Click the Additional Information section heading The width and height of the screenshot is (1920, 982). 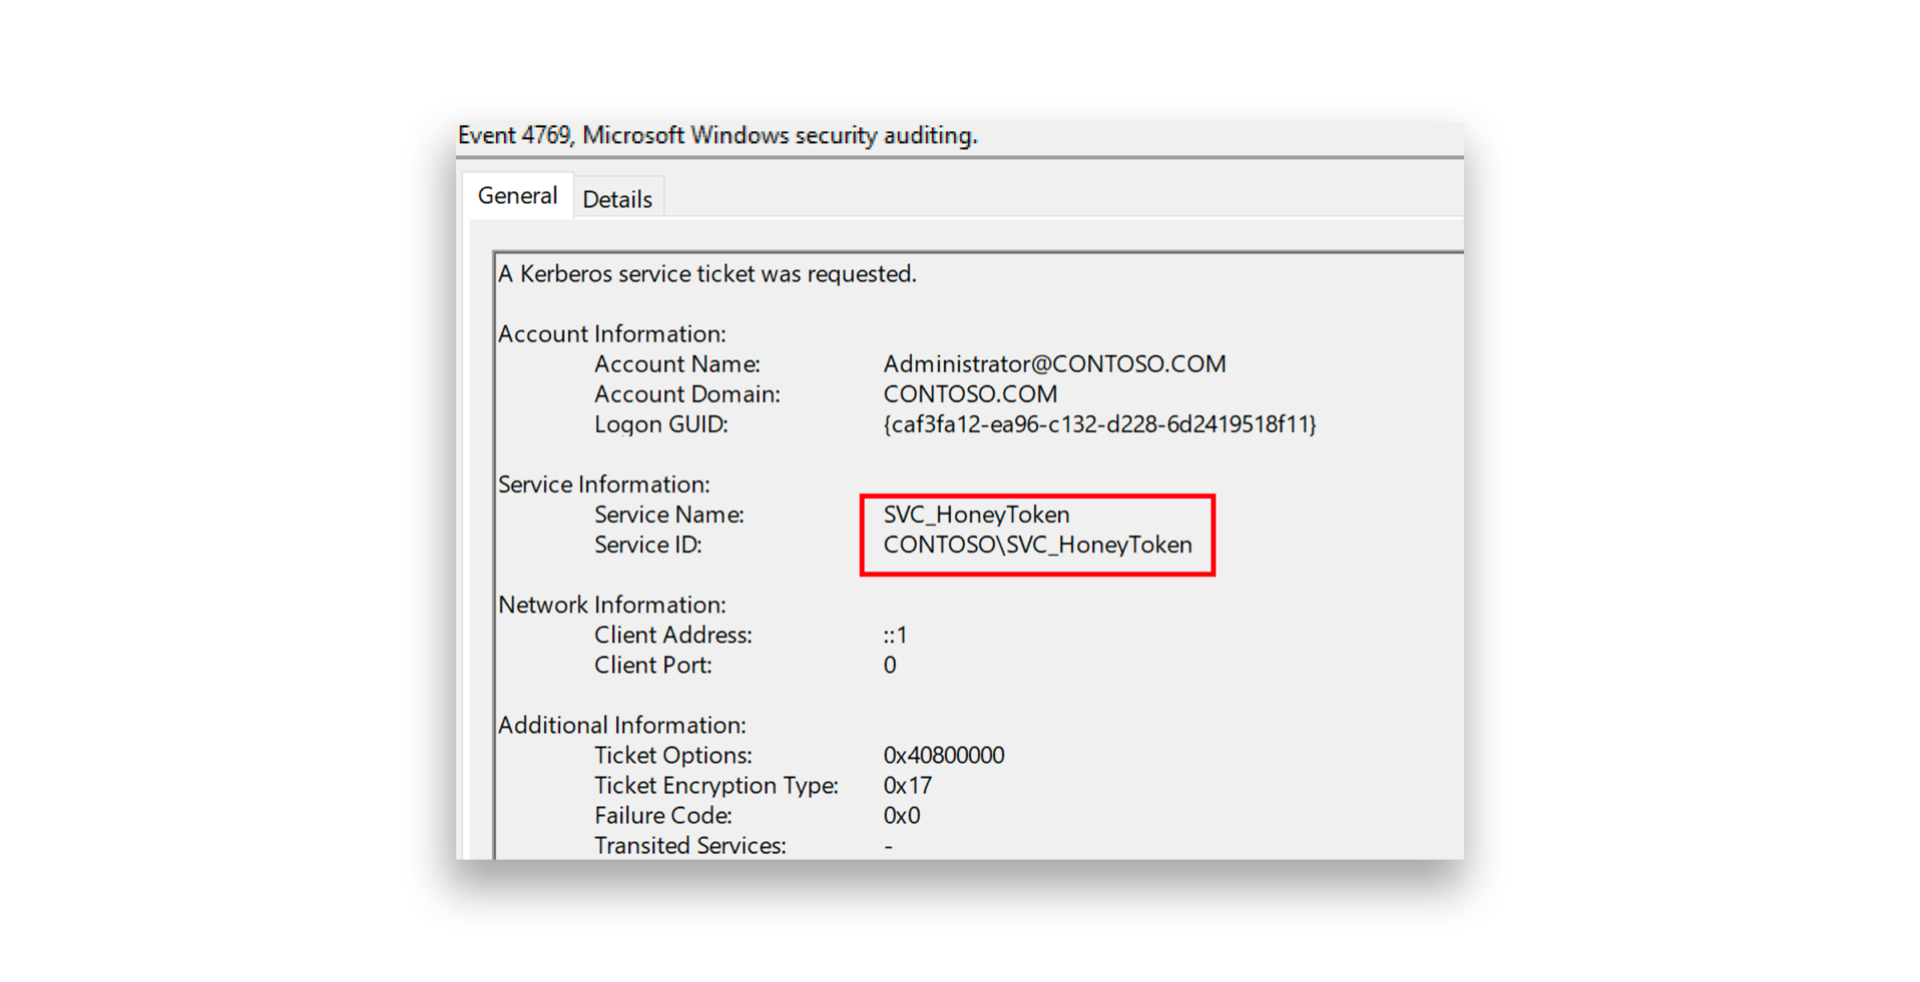click(x=621, y=724)
